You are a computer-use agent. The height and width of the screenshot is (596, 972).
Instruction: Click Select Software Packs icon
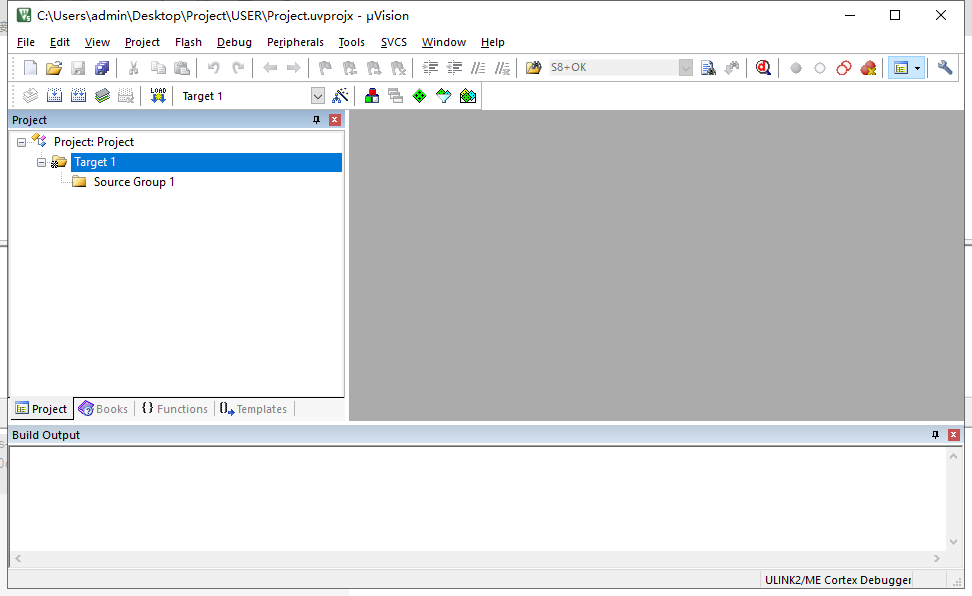(444, 96)
